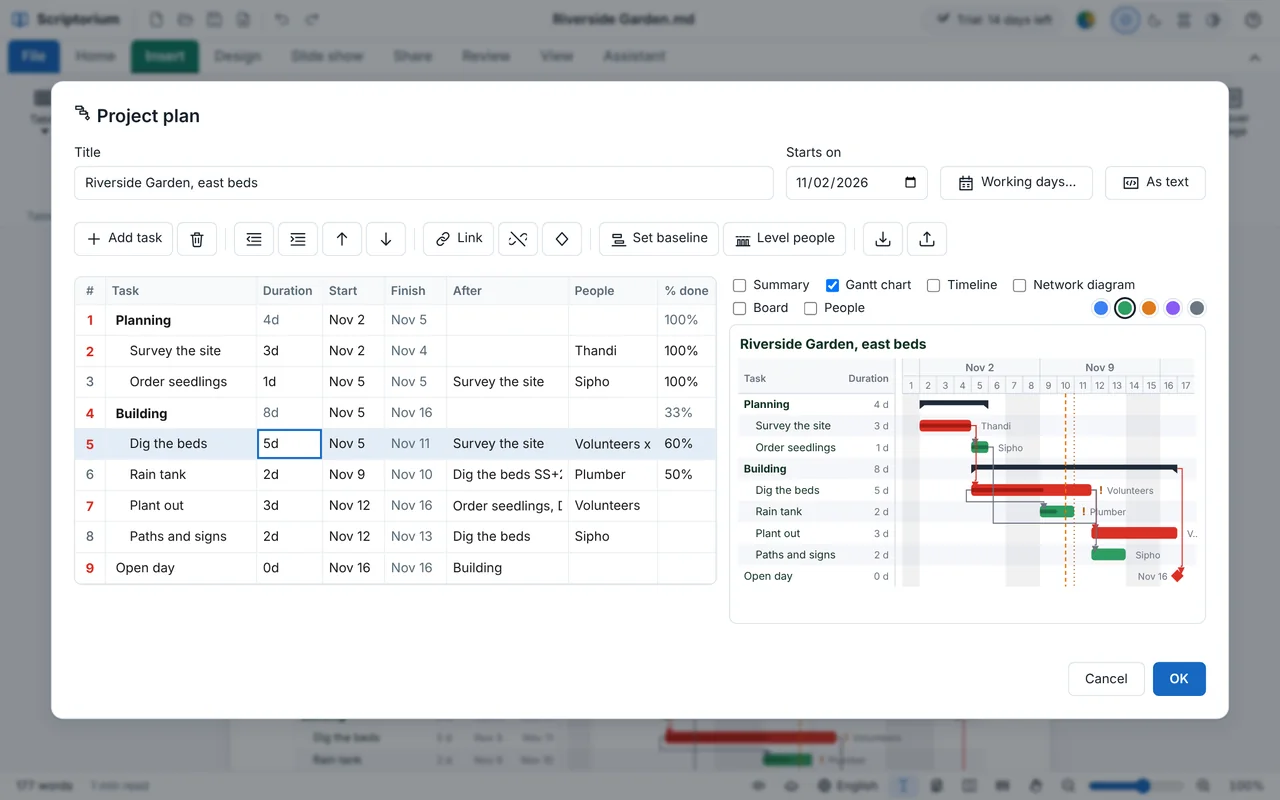Export the plan with the upload icon
Image resolution: width=1280 pixels, height=800 pixels.
pos(927,239)
